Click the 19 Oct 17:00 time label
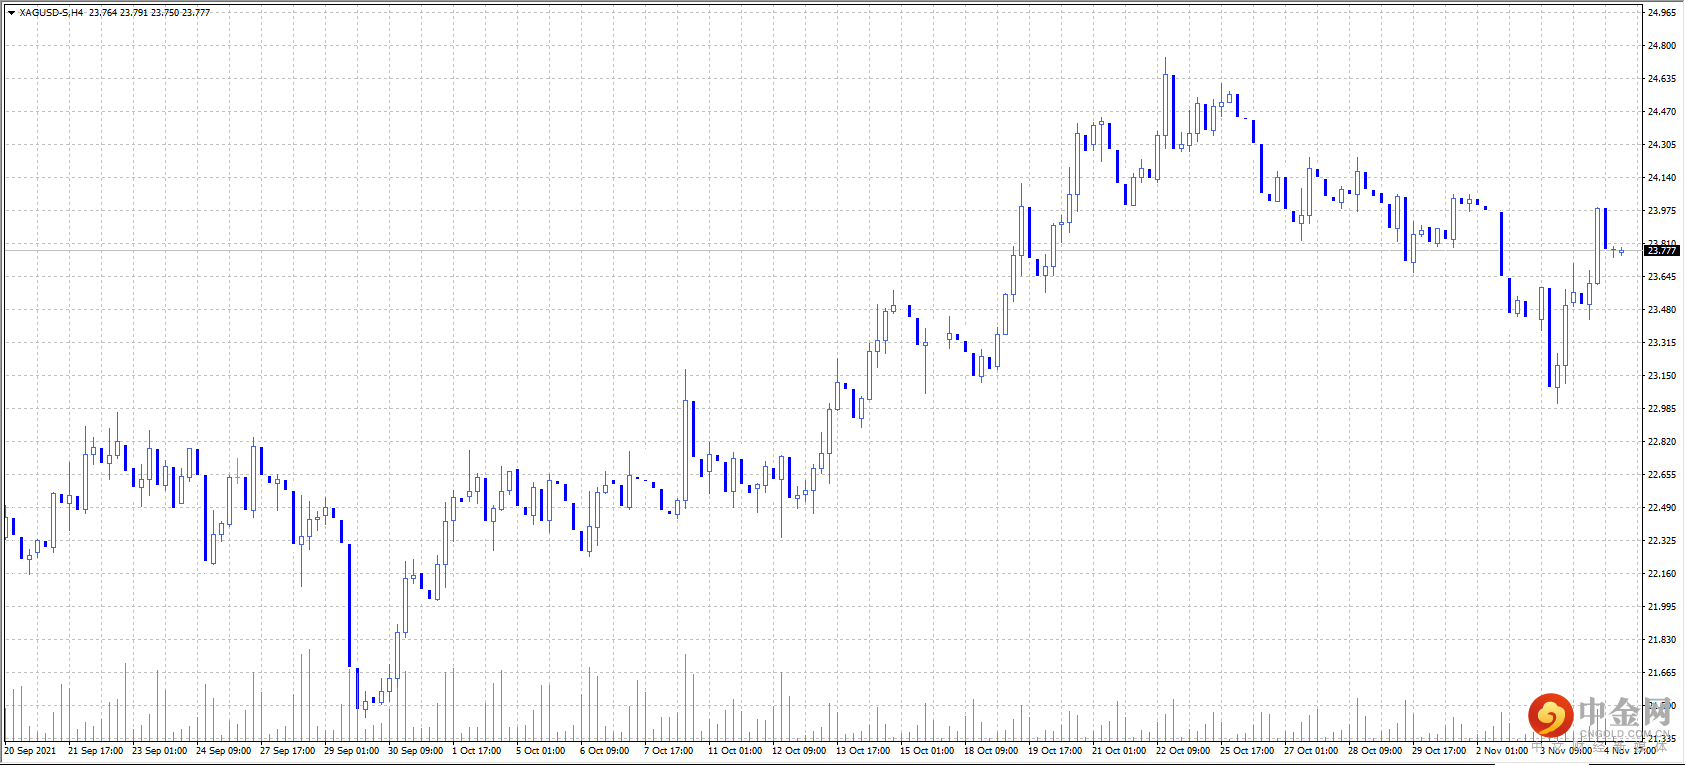 pyautogui.click(x=1056, y=751)
